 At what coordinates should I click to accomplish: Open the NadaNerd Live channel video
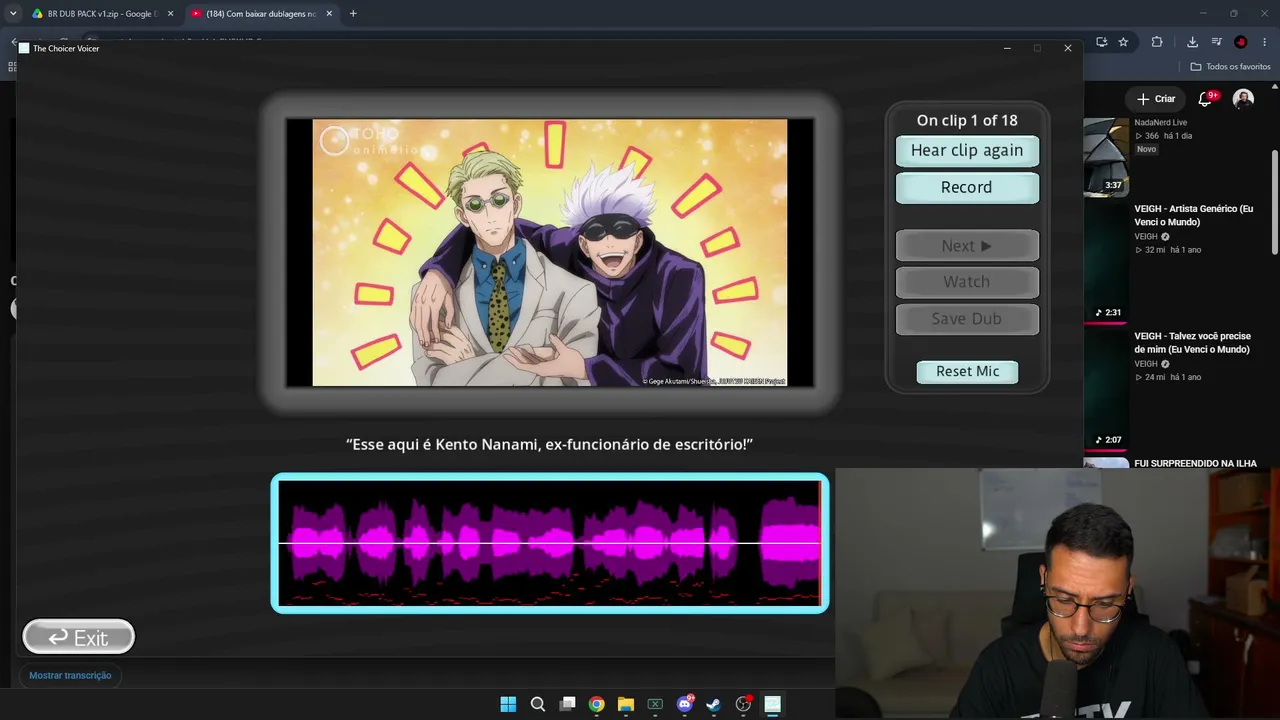tap(1160, 122)
